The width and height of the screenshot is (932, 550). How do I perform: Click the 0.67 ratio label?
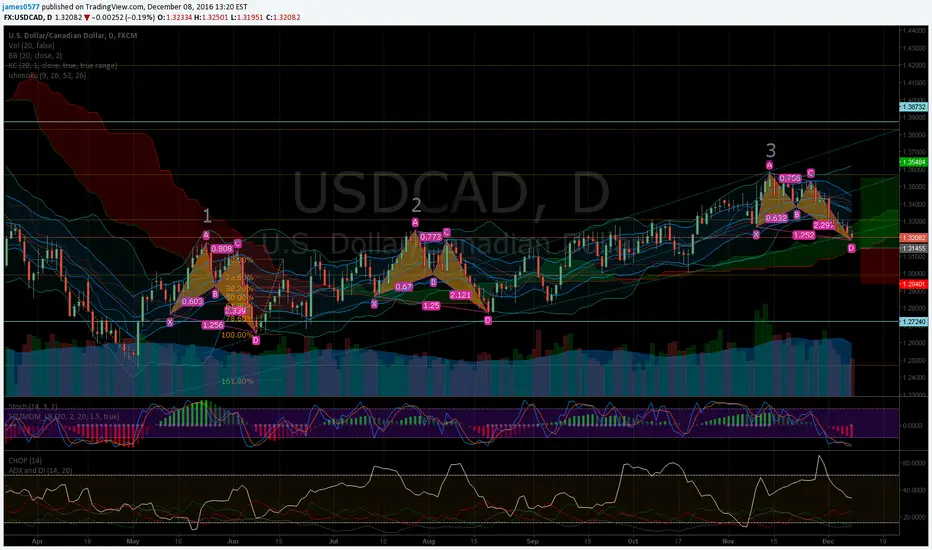pyautogui.click(x=404, y=287)
